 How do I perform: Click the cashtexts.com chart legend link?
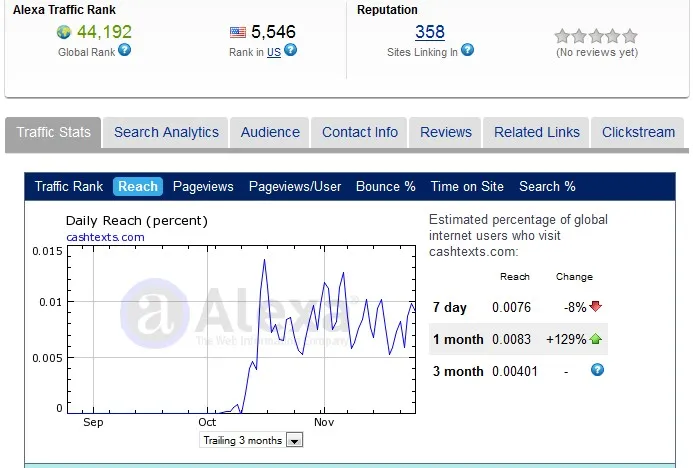tap(105, 237)
